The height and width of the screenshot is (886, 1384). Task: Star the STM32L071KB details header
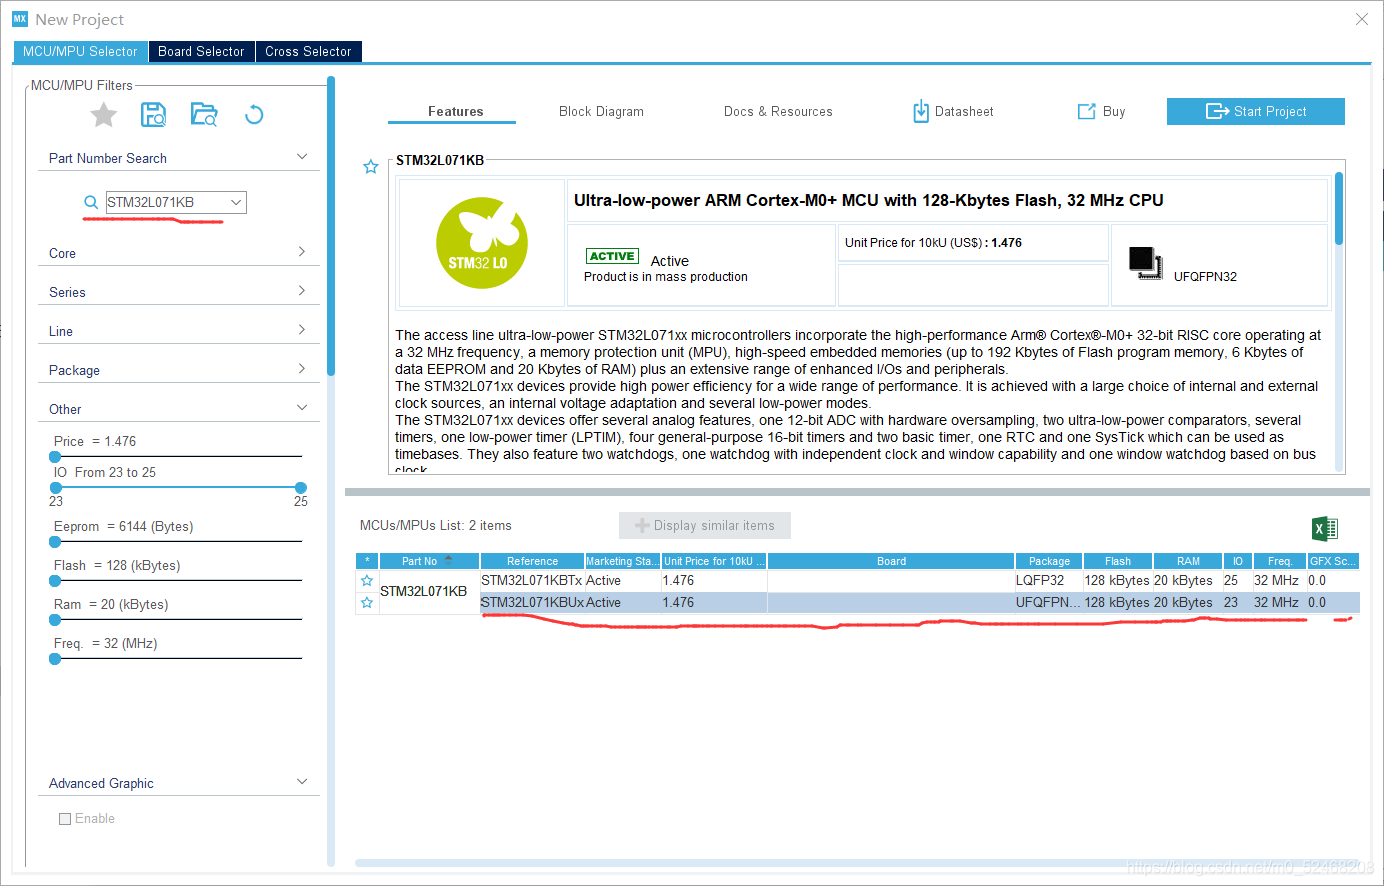371,167
